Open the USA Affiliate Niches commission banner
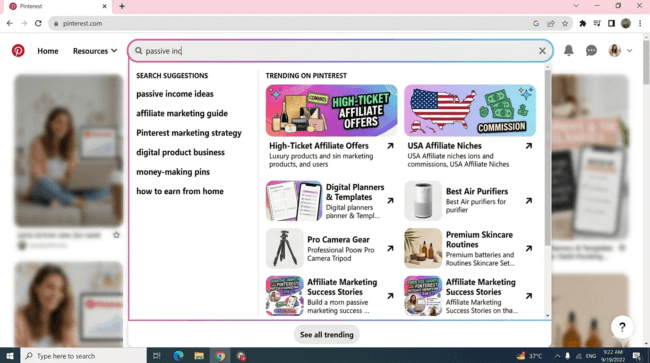This screenshot has width=650, height=363. click(x=470, y=111)
